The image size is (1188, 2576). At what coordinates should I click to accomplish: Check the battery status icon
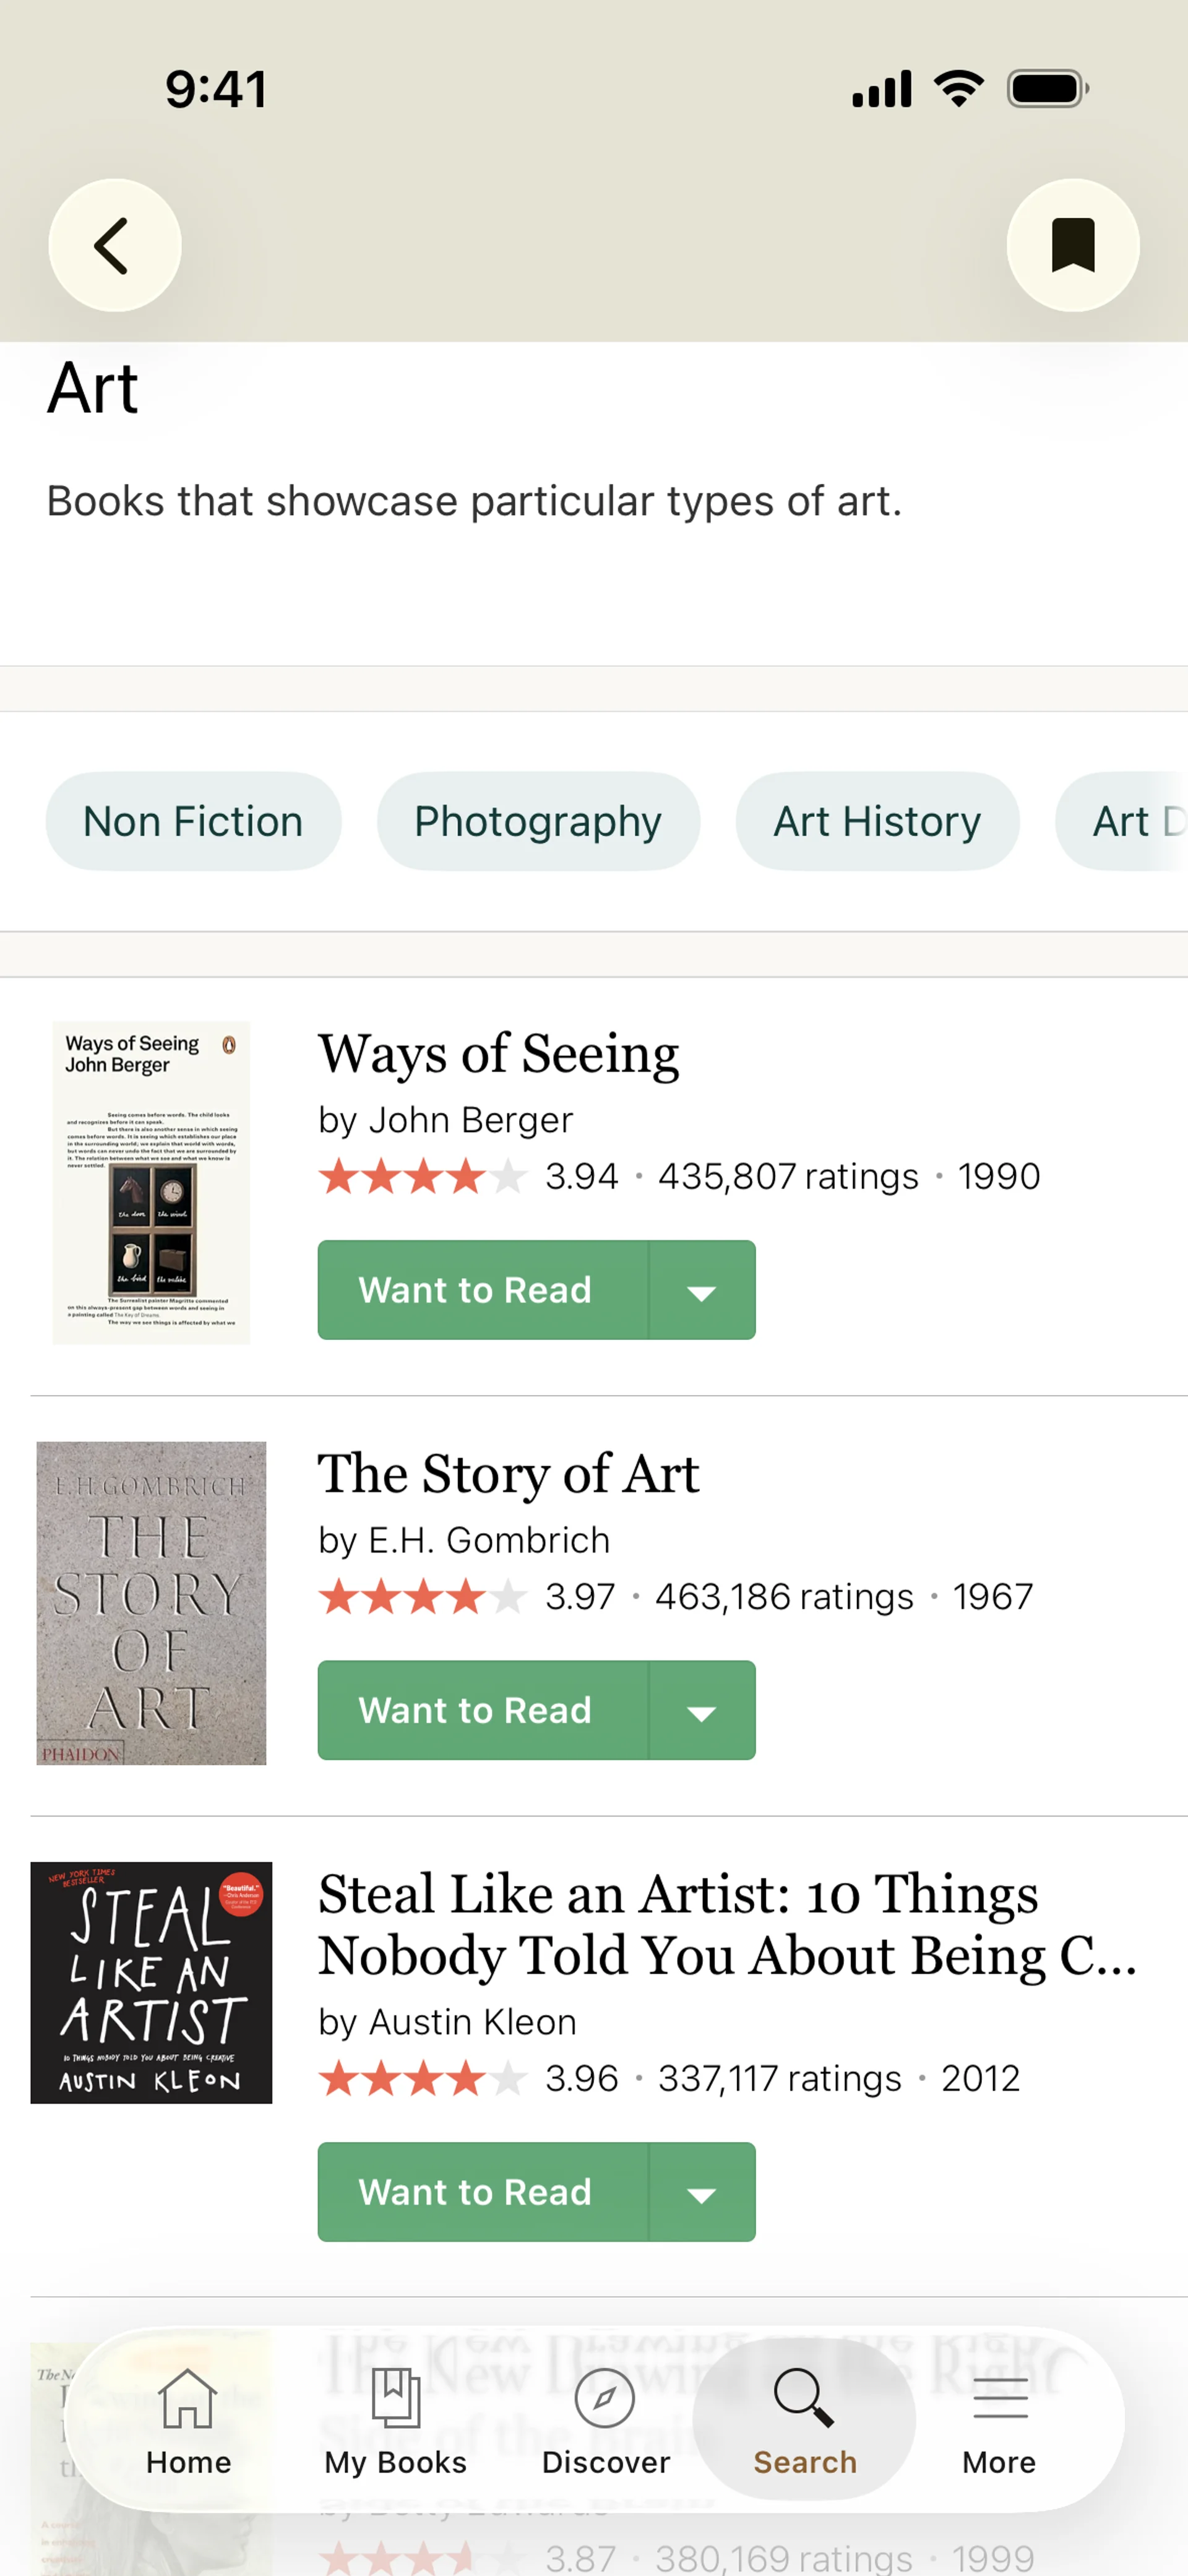1047,89
